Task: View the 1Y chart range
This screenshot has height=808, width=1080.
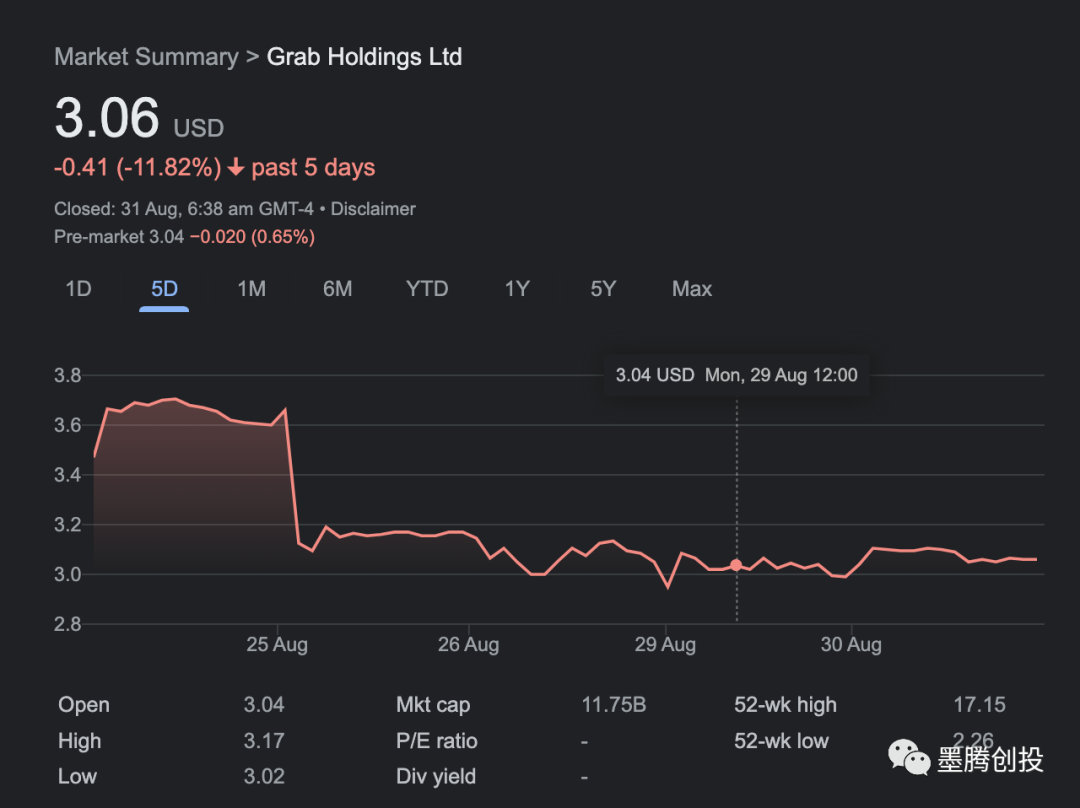Action: [516, 289]
